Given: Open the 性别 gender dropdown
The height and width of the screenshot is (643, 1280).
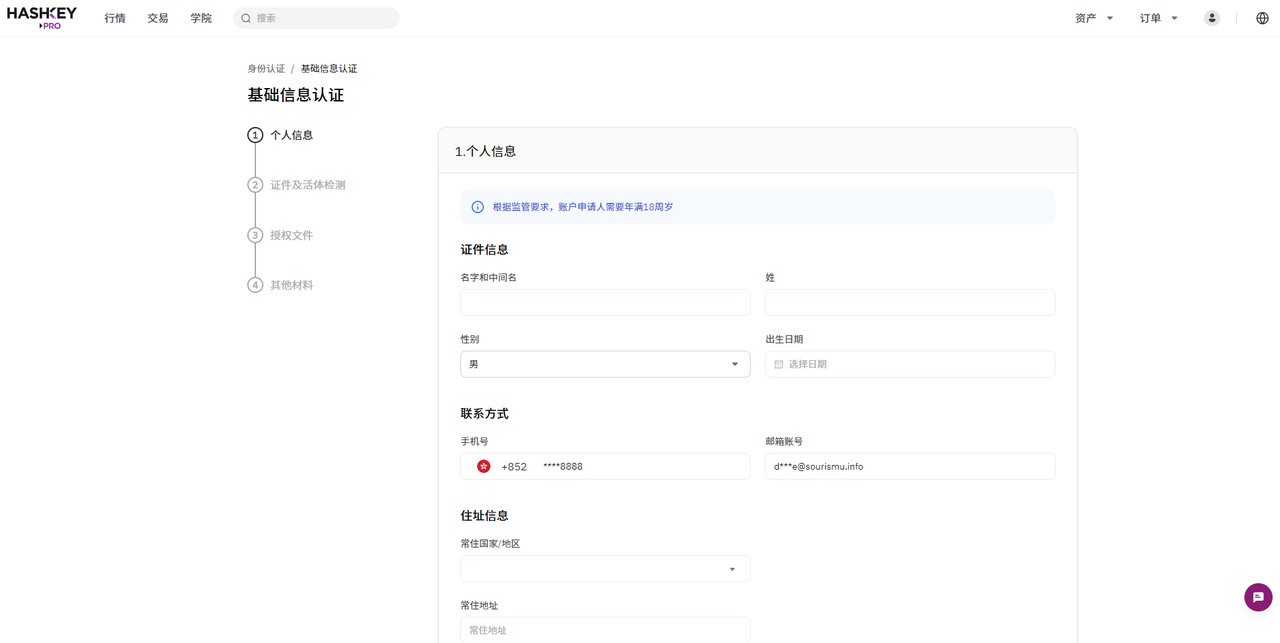Looking at the screenshot, I should click(x=605, y=364).
